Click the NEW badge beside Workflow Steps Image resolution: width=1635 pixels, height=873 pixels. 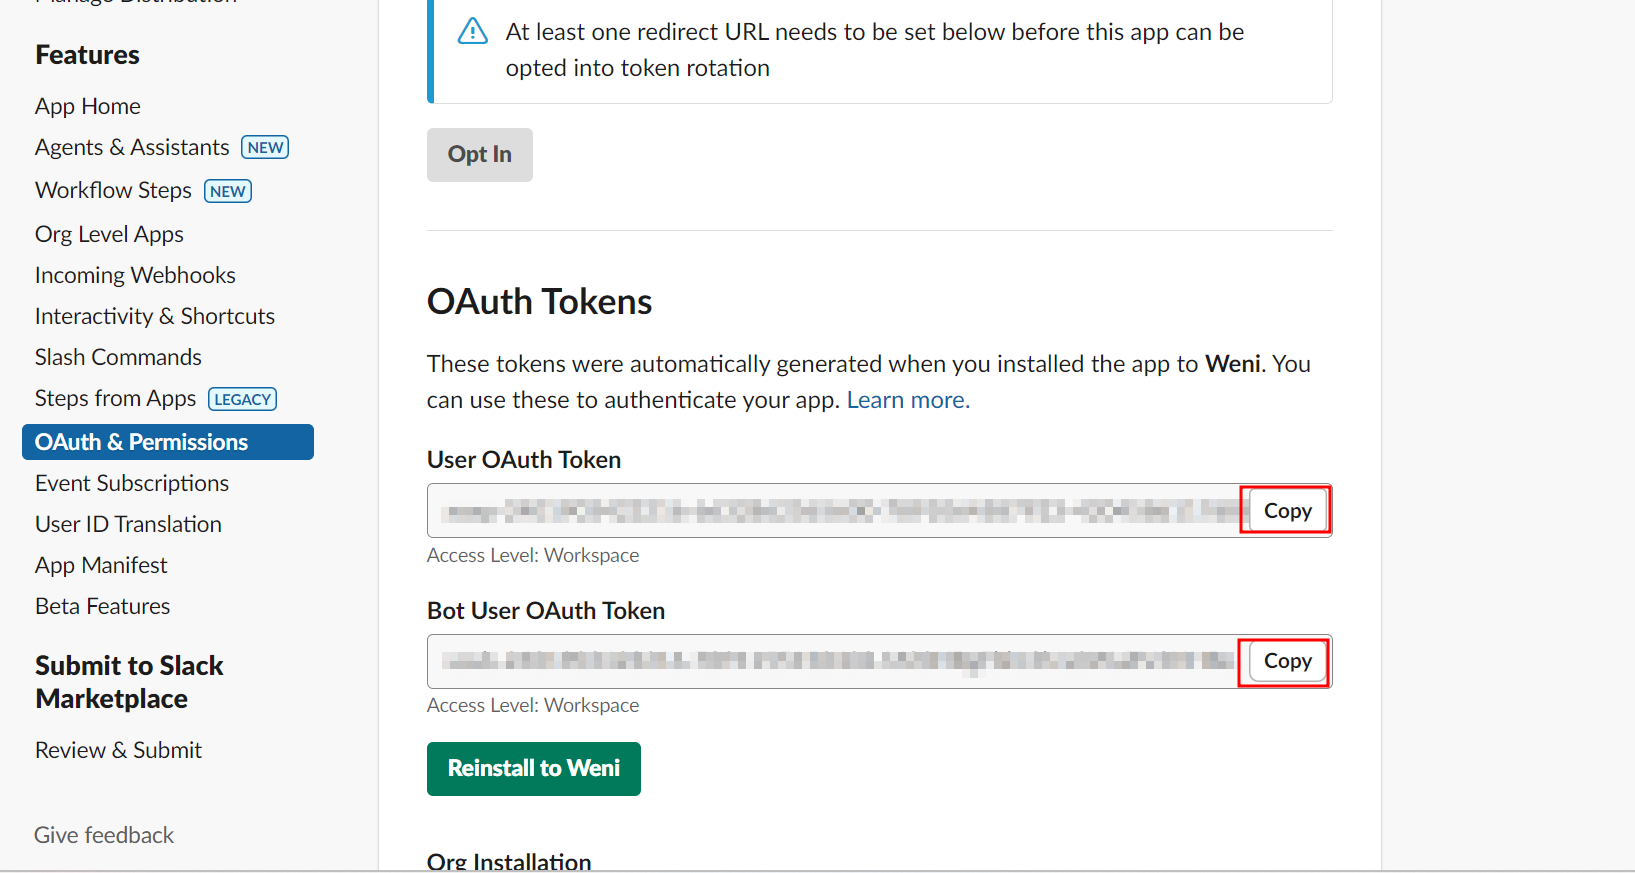(x=227, y=190)
